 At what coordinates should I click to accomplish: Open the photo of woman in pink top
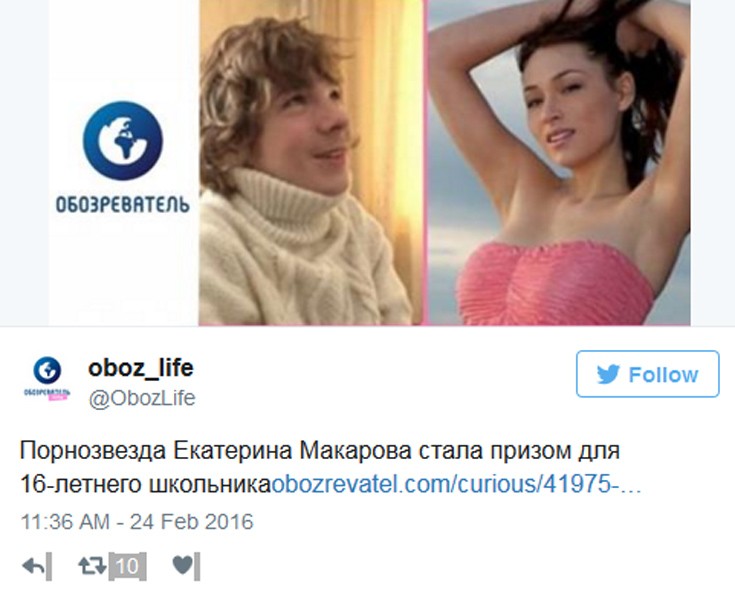point(559,162)
